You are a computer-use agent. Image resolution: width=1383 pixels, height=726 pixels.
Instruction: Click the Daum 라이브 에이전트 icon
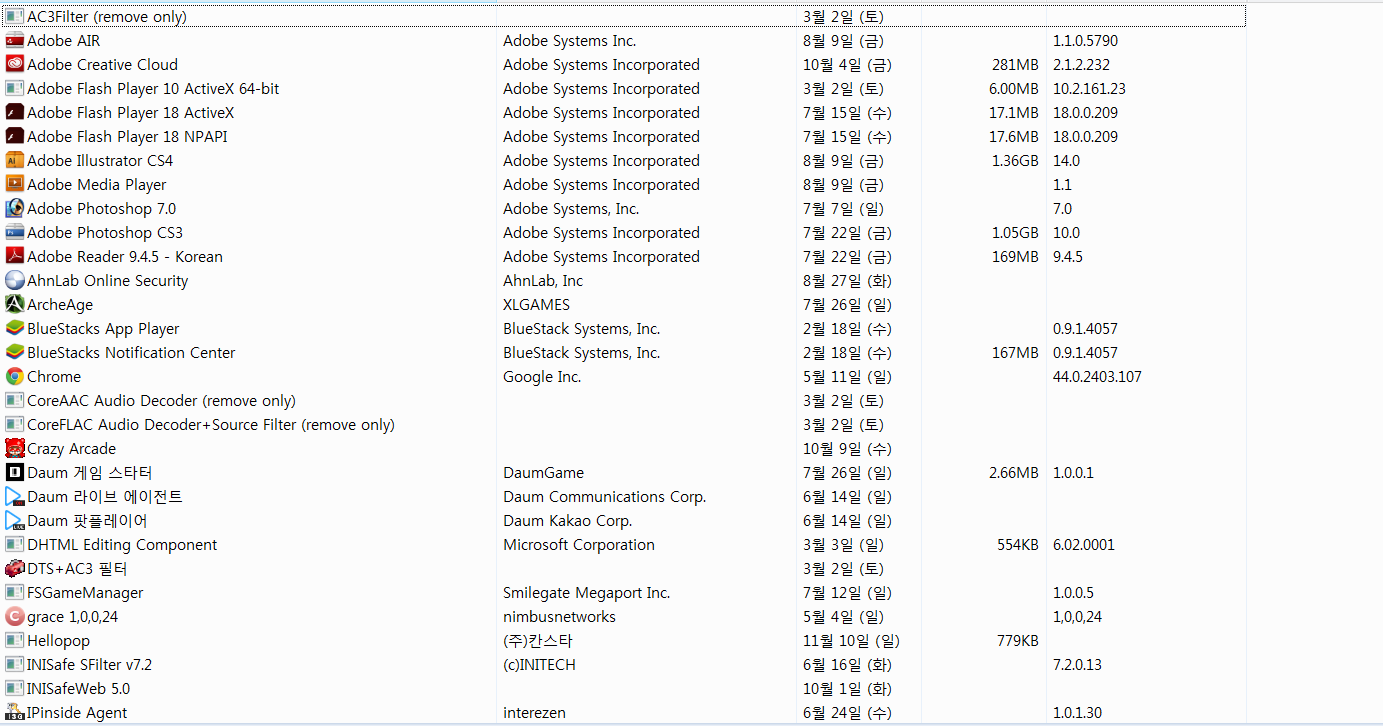pyautogui.click(x=14, y=497)
